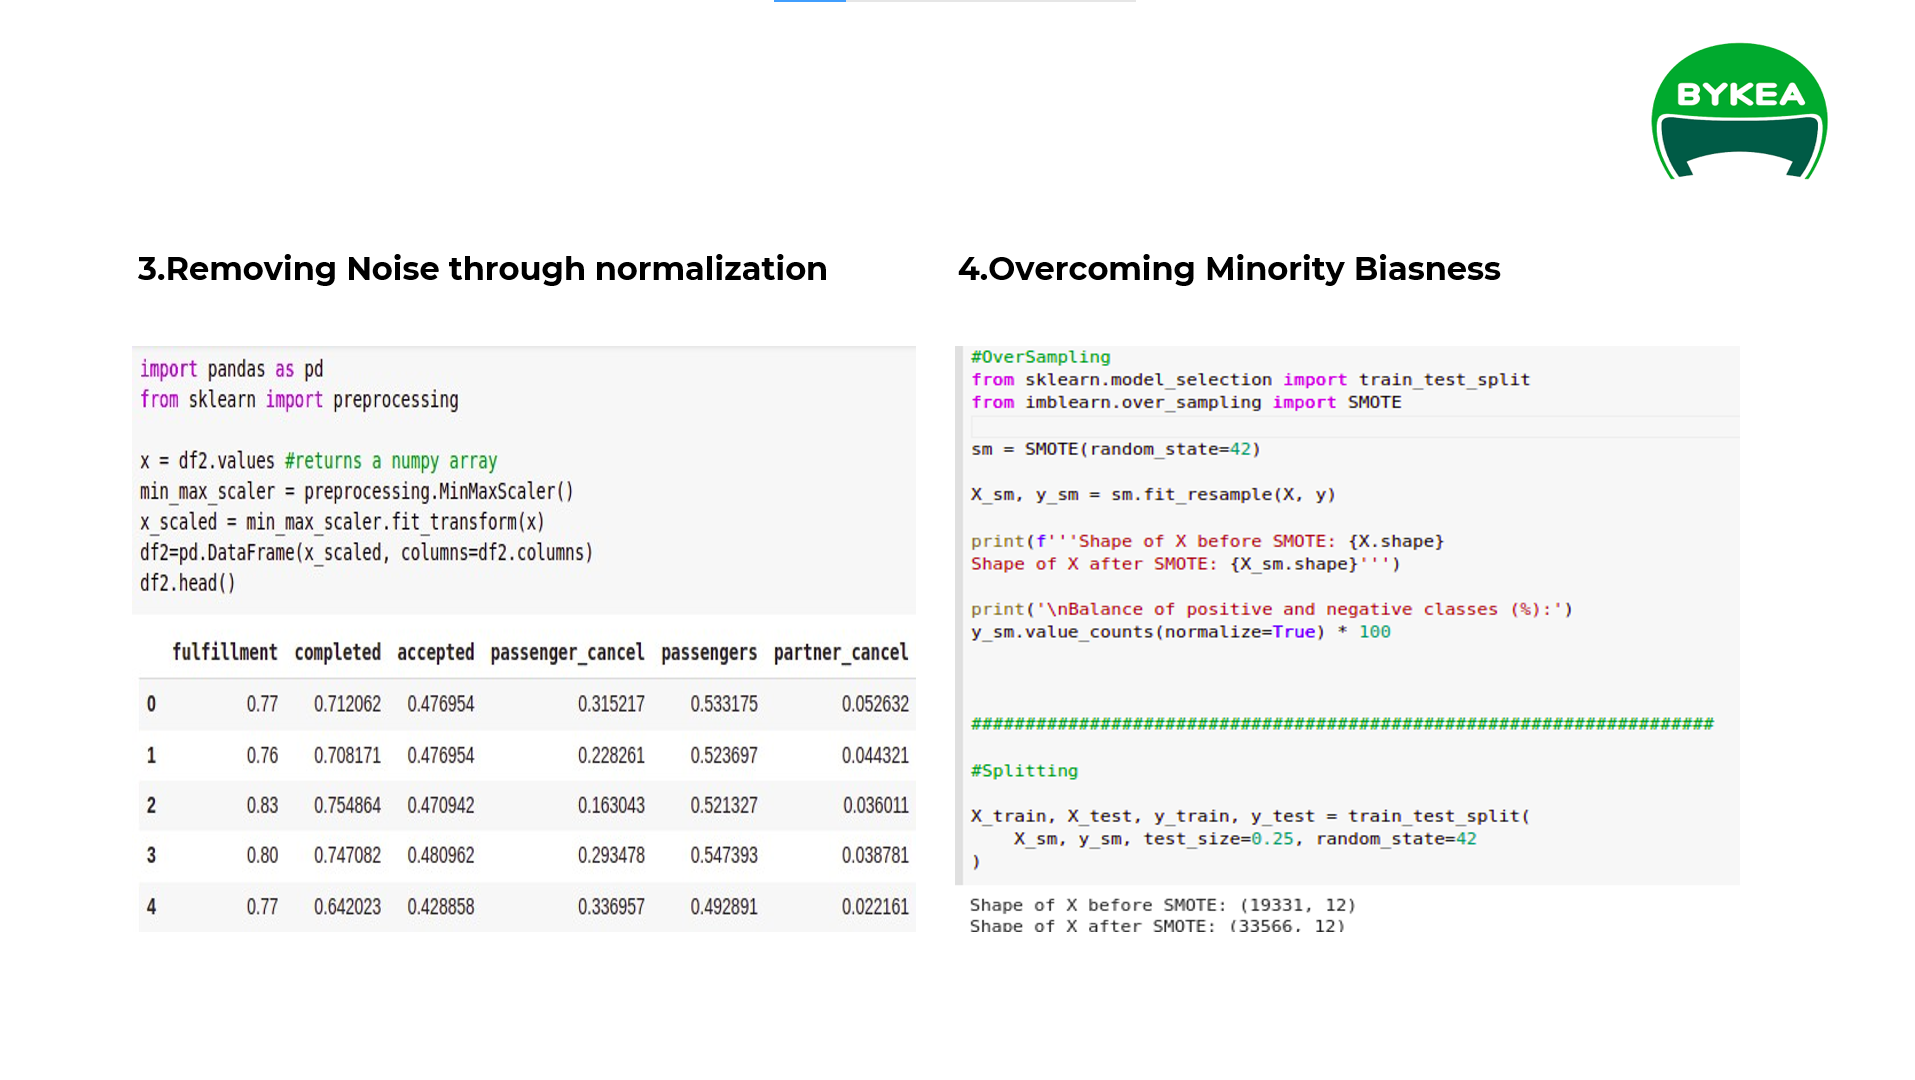Click the cell value 0.754864
The height and width of the screenshot is (1080, 1915).
pyautogui.click(x=348, y=805)
